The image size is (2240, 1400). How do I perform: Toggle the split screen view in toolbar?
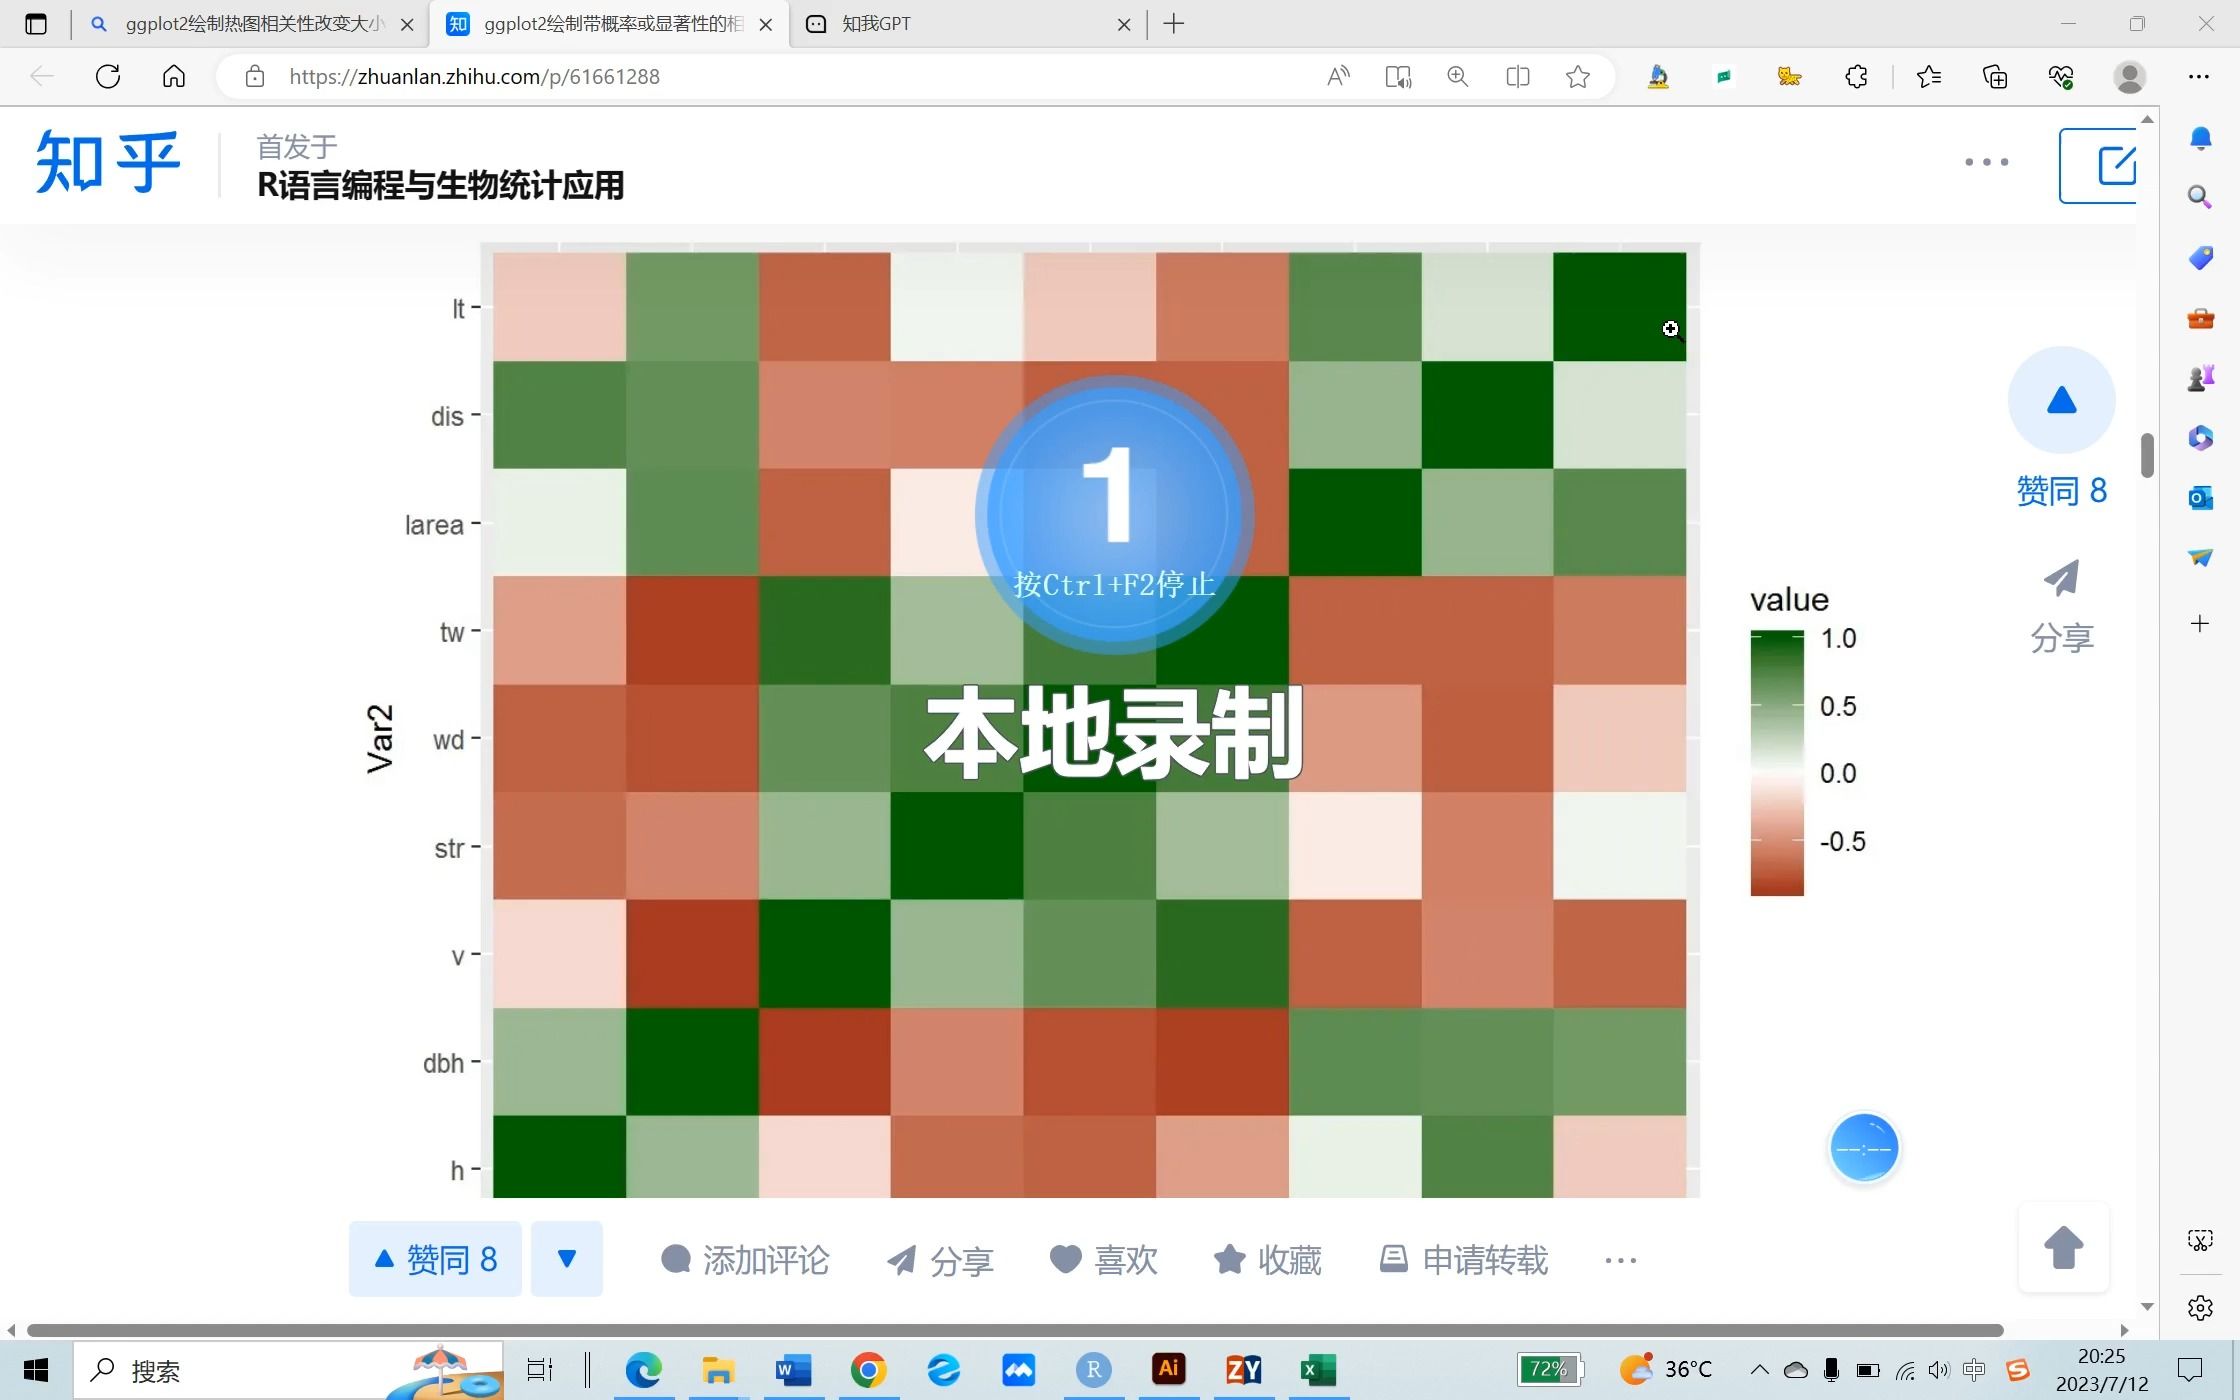pyautogui.click(x=1517, y=76)
